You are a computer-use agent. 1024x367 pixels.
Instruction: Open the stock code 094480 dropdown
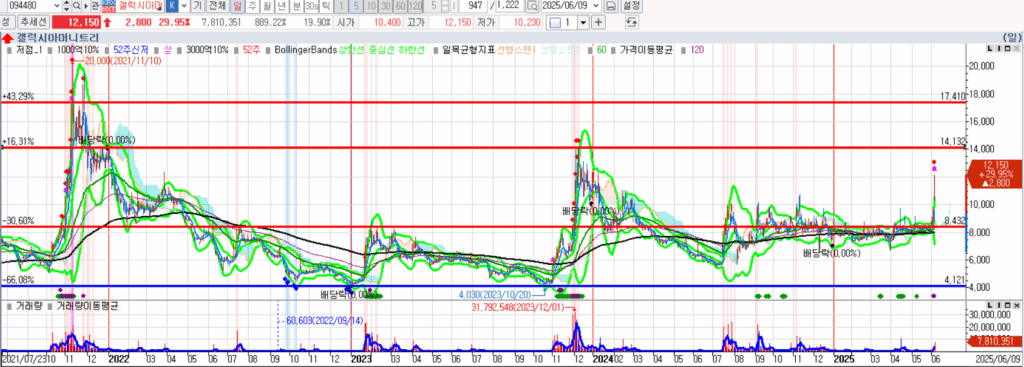[x=57, y=6]
